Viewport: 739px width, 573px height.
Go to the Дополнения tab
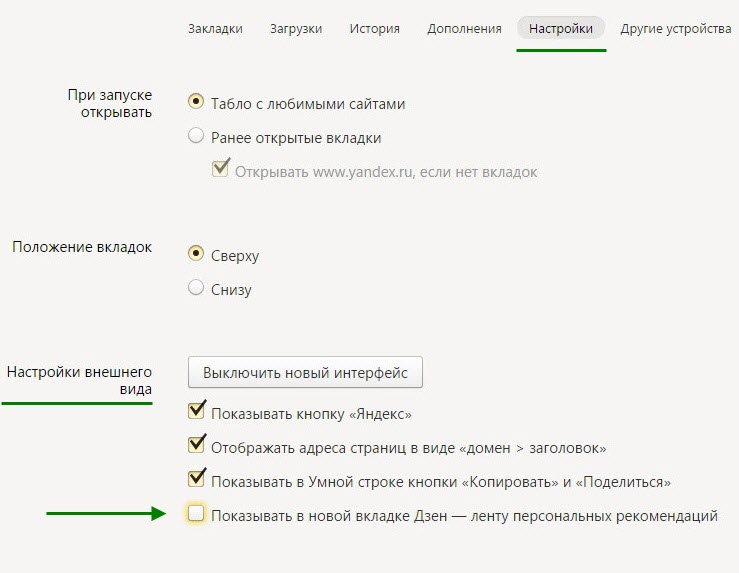464,29
